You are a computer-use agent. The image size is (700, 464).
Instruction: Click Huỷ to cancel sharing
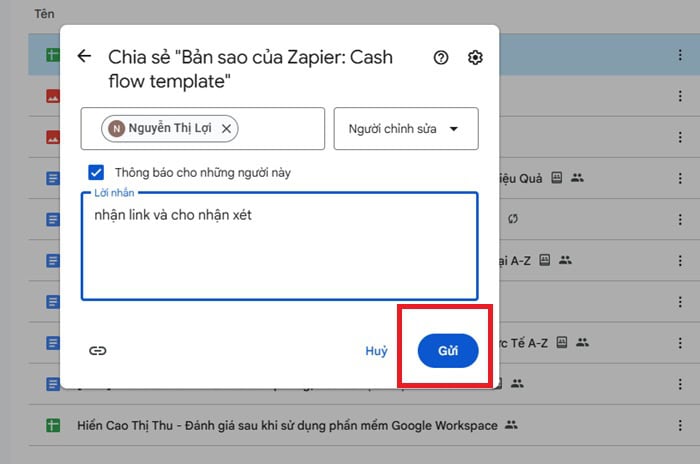coord(376,351)
